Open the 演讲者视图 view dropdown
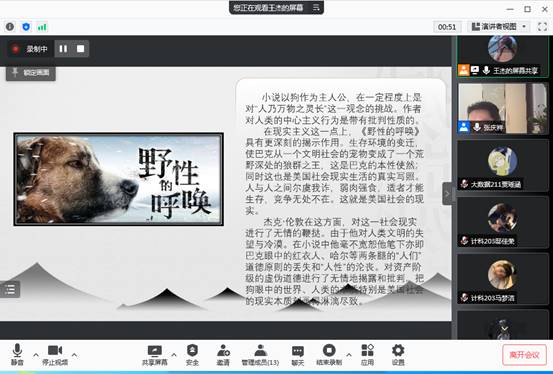The width and height of the screenshot is (553, 374). (499, 27)
